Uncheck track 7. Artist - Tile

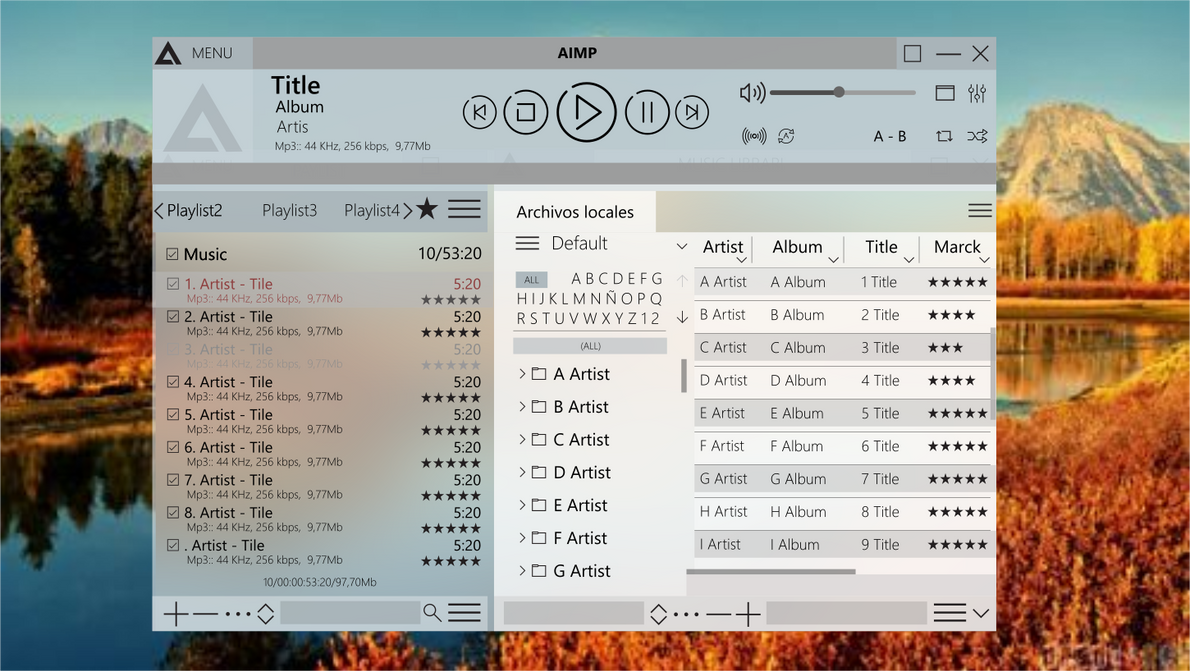pos(173,480)
